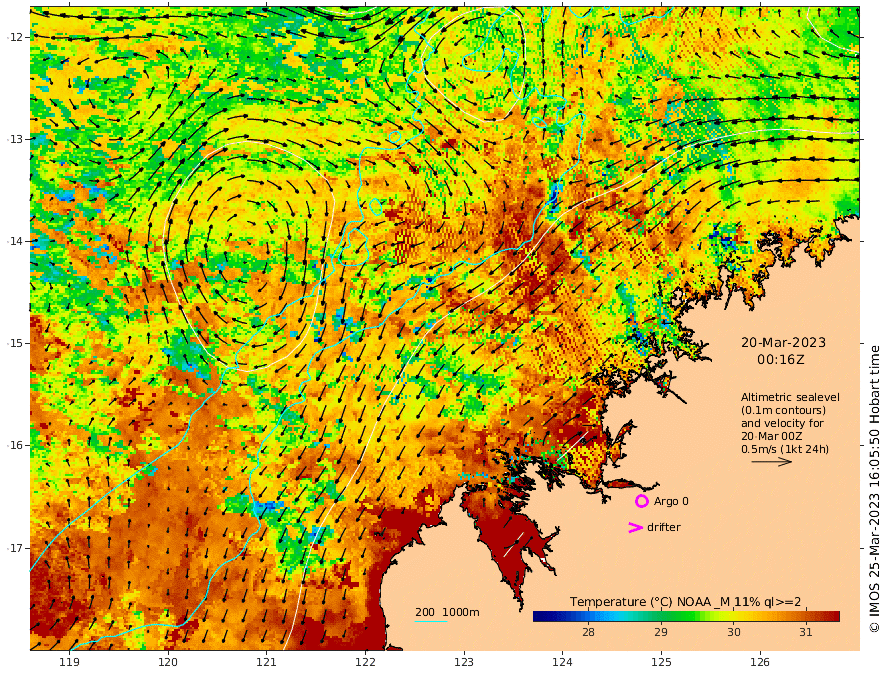
Task: Click the Argo 0 label
Action: (x=671, y=501)
